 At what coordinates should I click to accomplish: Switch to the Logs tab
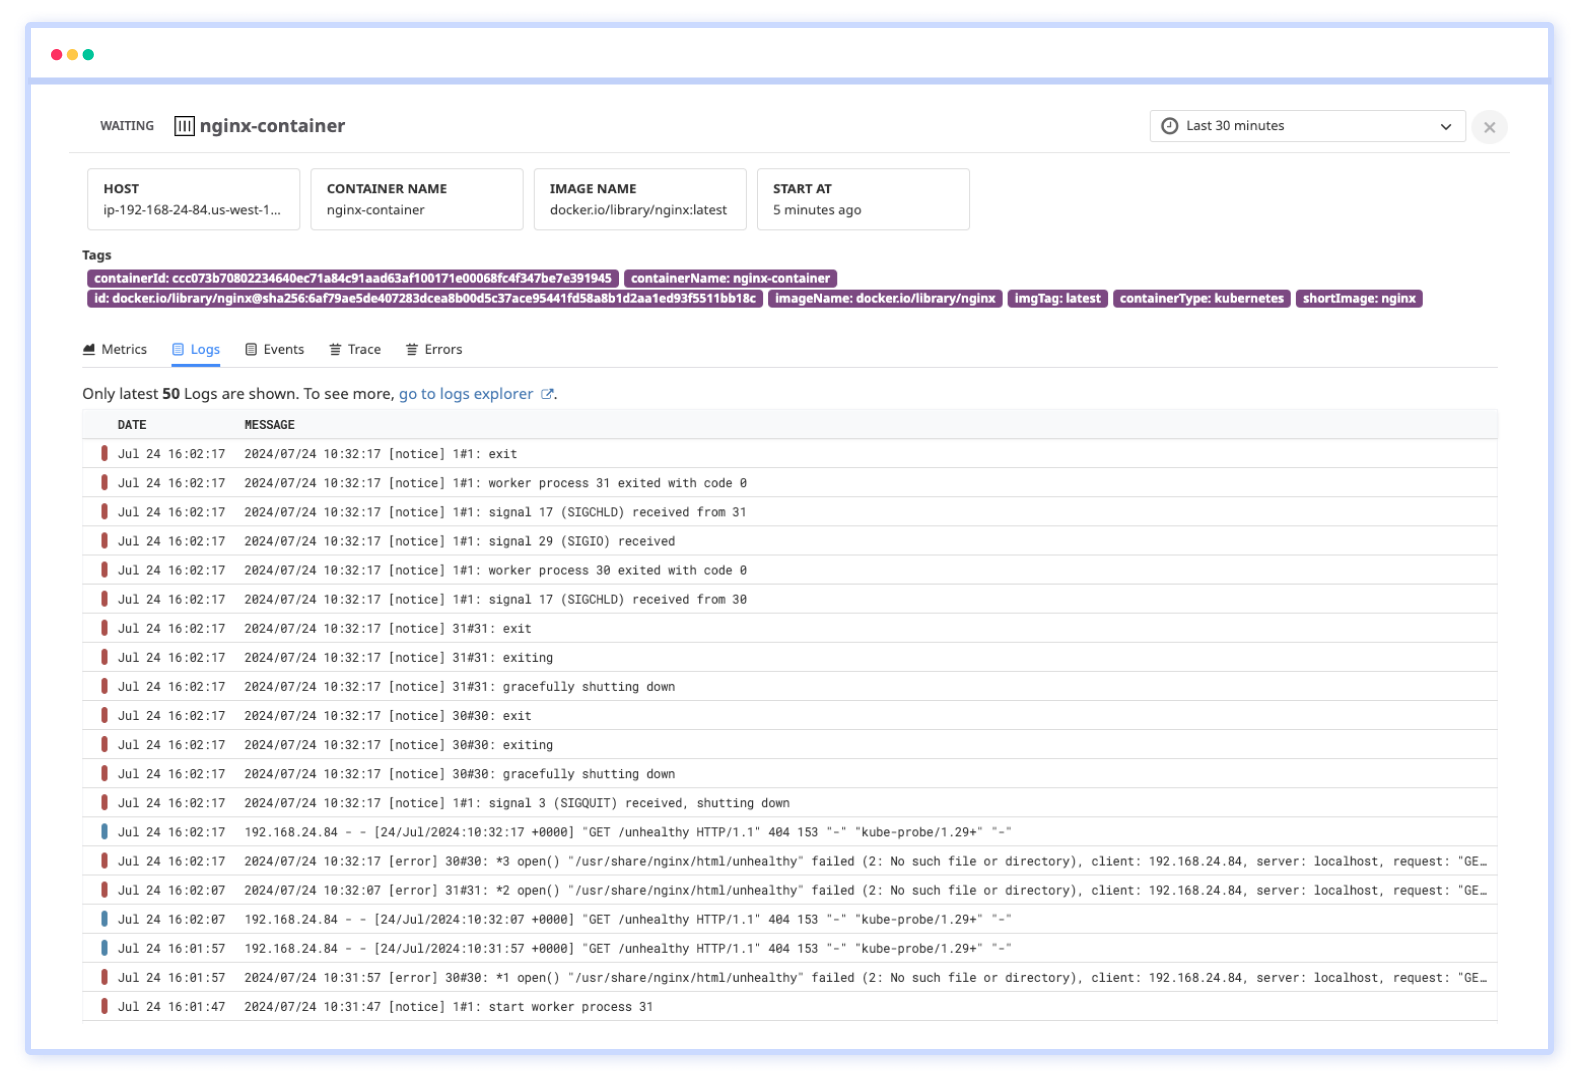196,349
